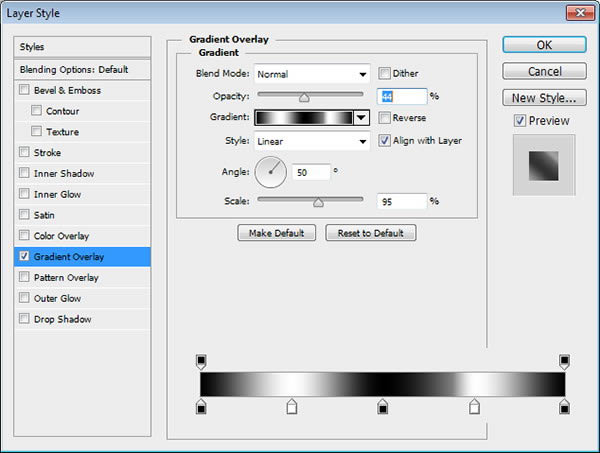Enable the Drop Shadow checkbox

24,318
